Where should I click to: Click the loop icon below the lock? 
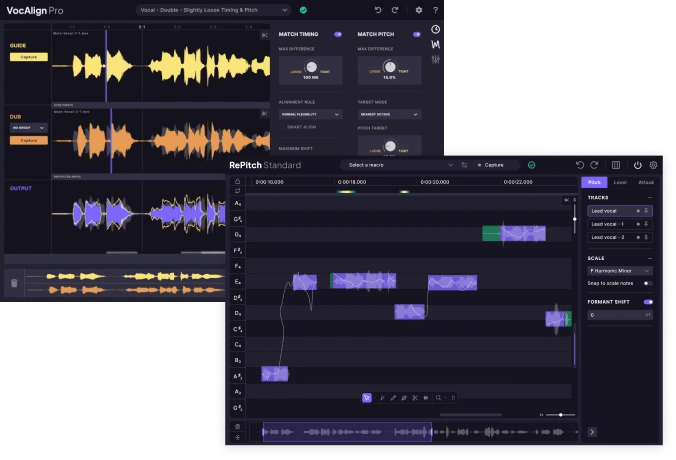[x=238, y=191]
